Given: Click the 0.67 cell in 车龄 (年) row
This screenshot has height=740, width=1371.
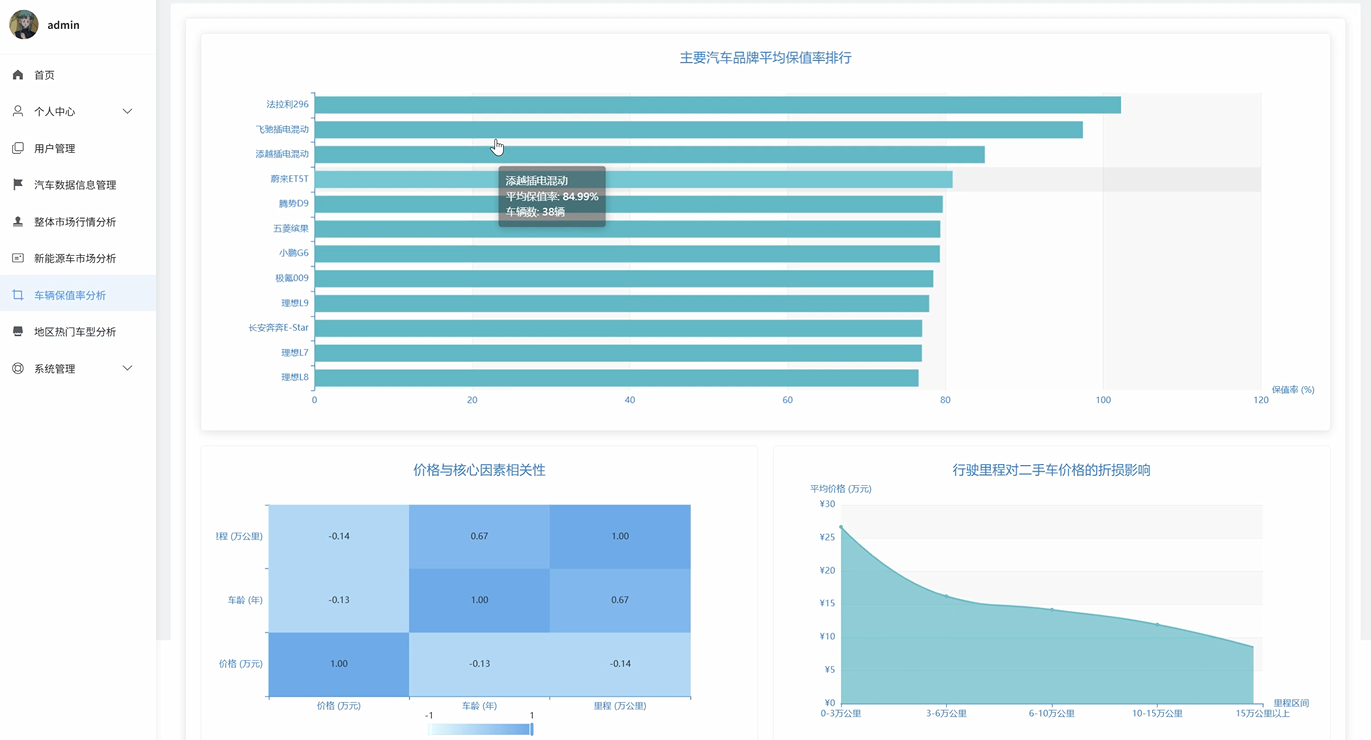Looking at the screenshot, I should click(620, 600).
